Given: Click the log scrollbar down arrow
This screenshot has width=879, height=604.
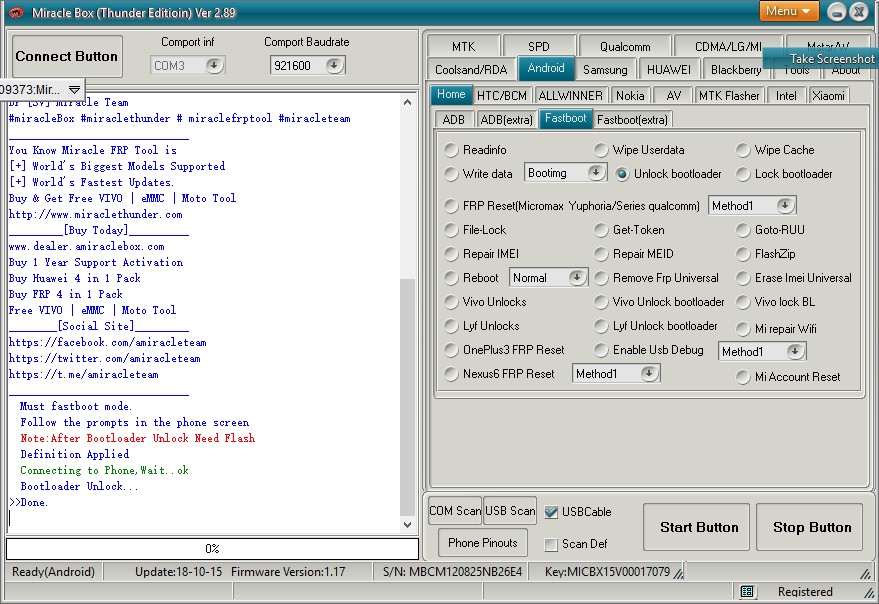Looking at the screenshot, I should [x=408, y=525].
